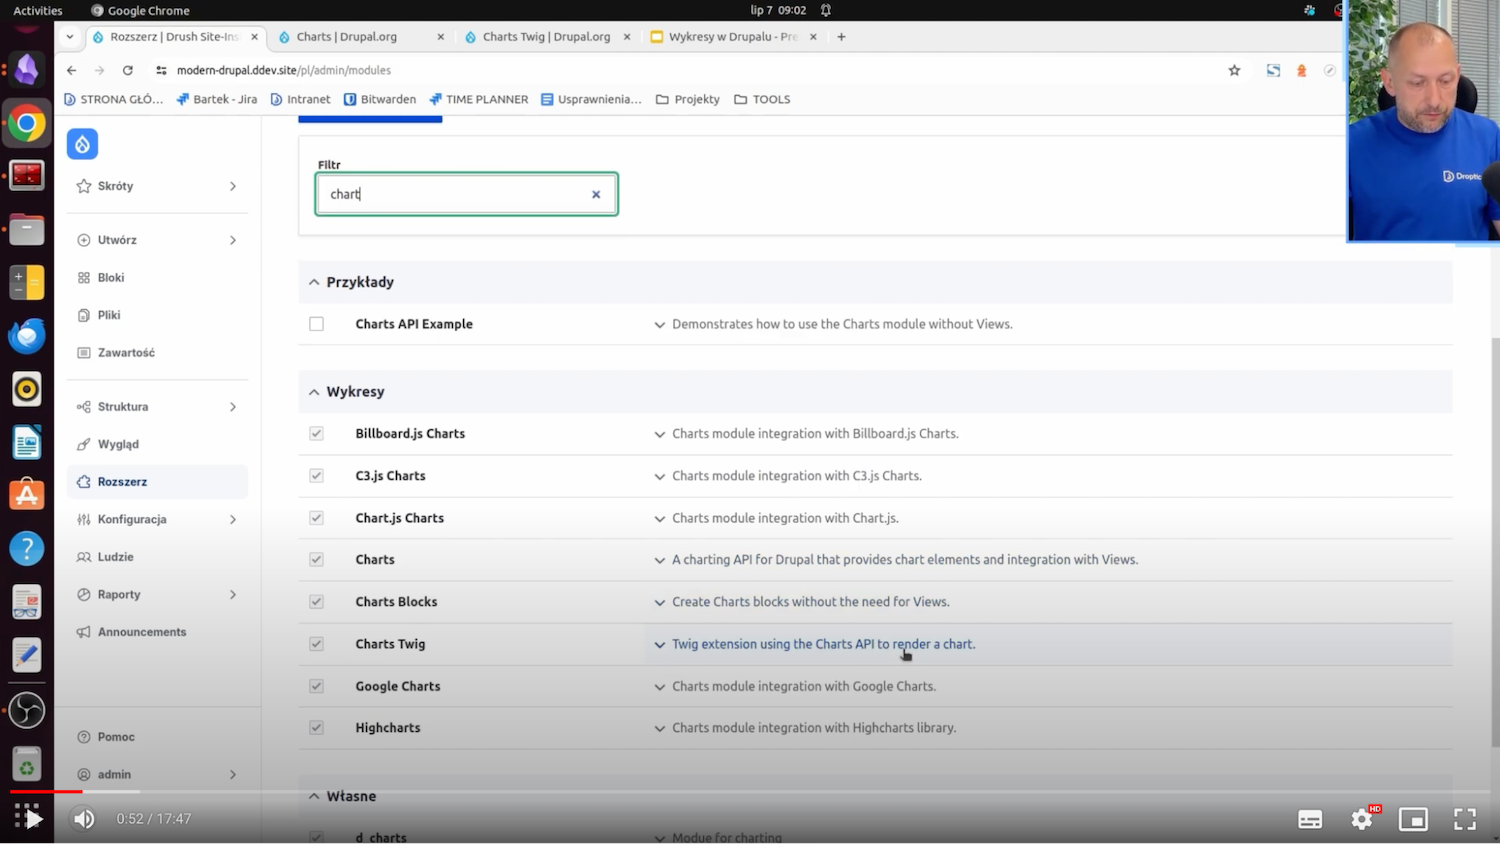Click Twig extension description link

[823, 644]
